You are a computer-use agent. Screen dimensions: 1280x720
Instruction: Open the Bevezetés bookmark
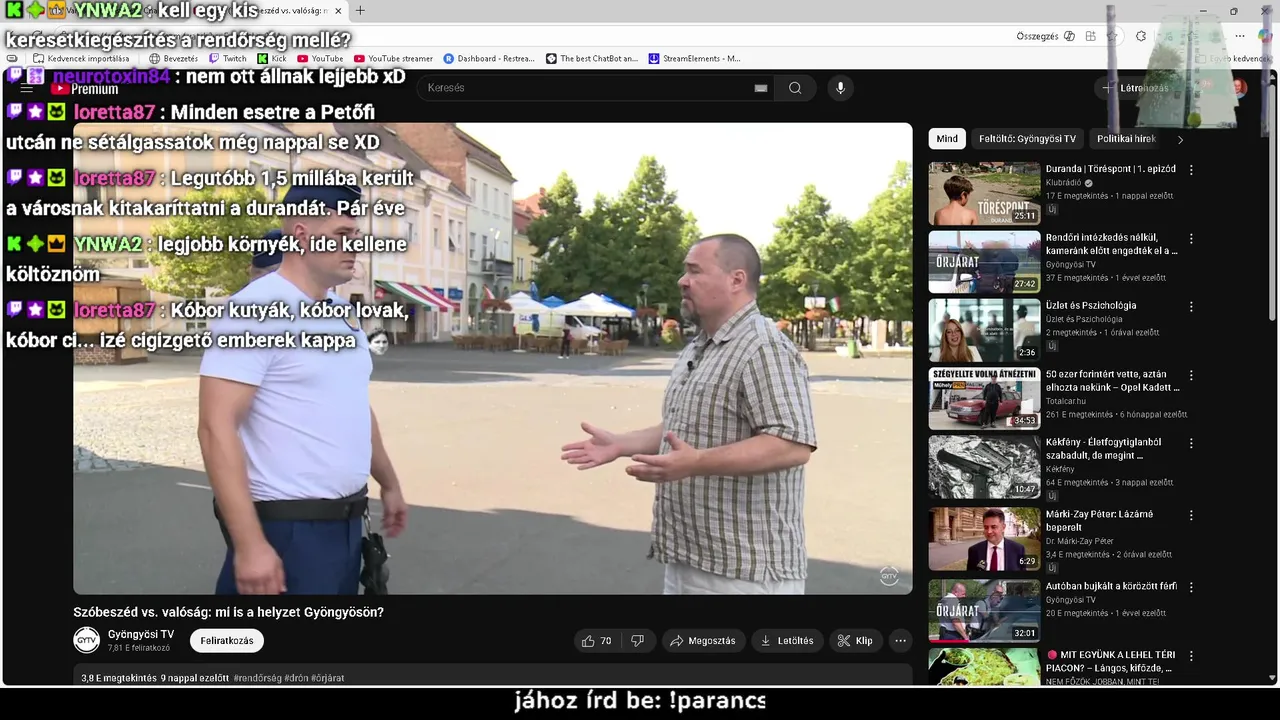pos(174,59)
